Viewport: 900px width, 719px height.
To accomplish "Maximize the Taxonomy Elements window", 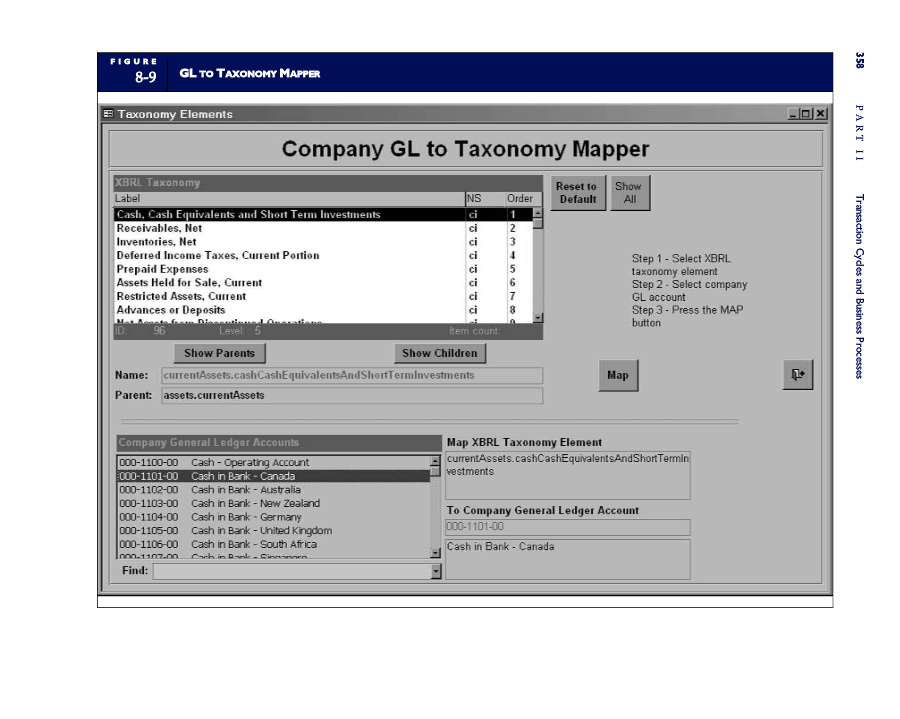I will (807, 114).
